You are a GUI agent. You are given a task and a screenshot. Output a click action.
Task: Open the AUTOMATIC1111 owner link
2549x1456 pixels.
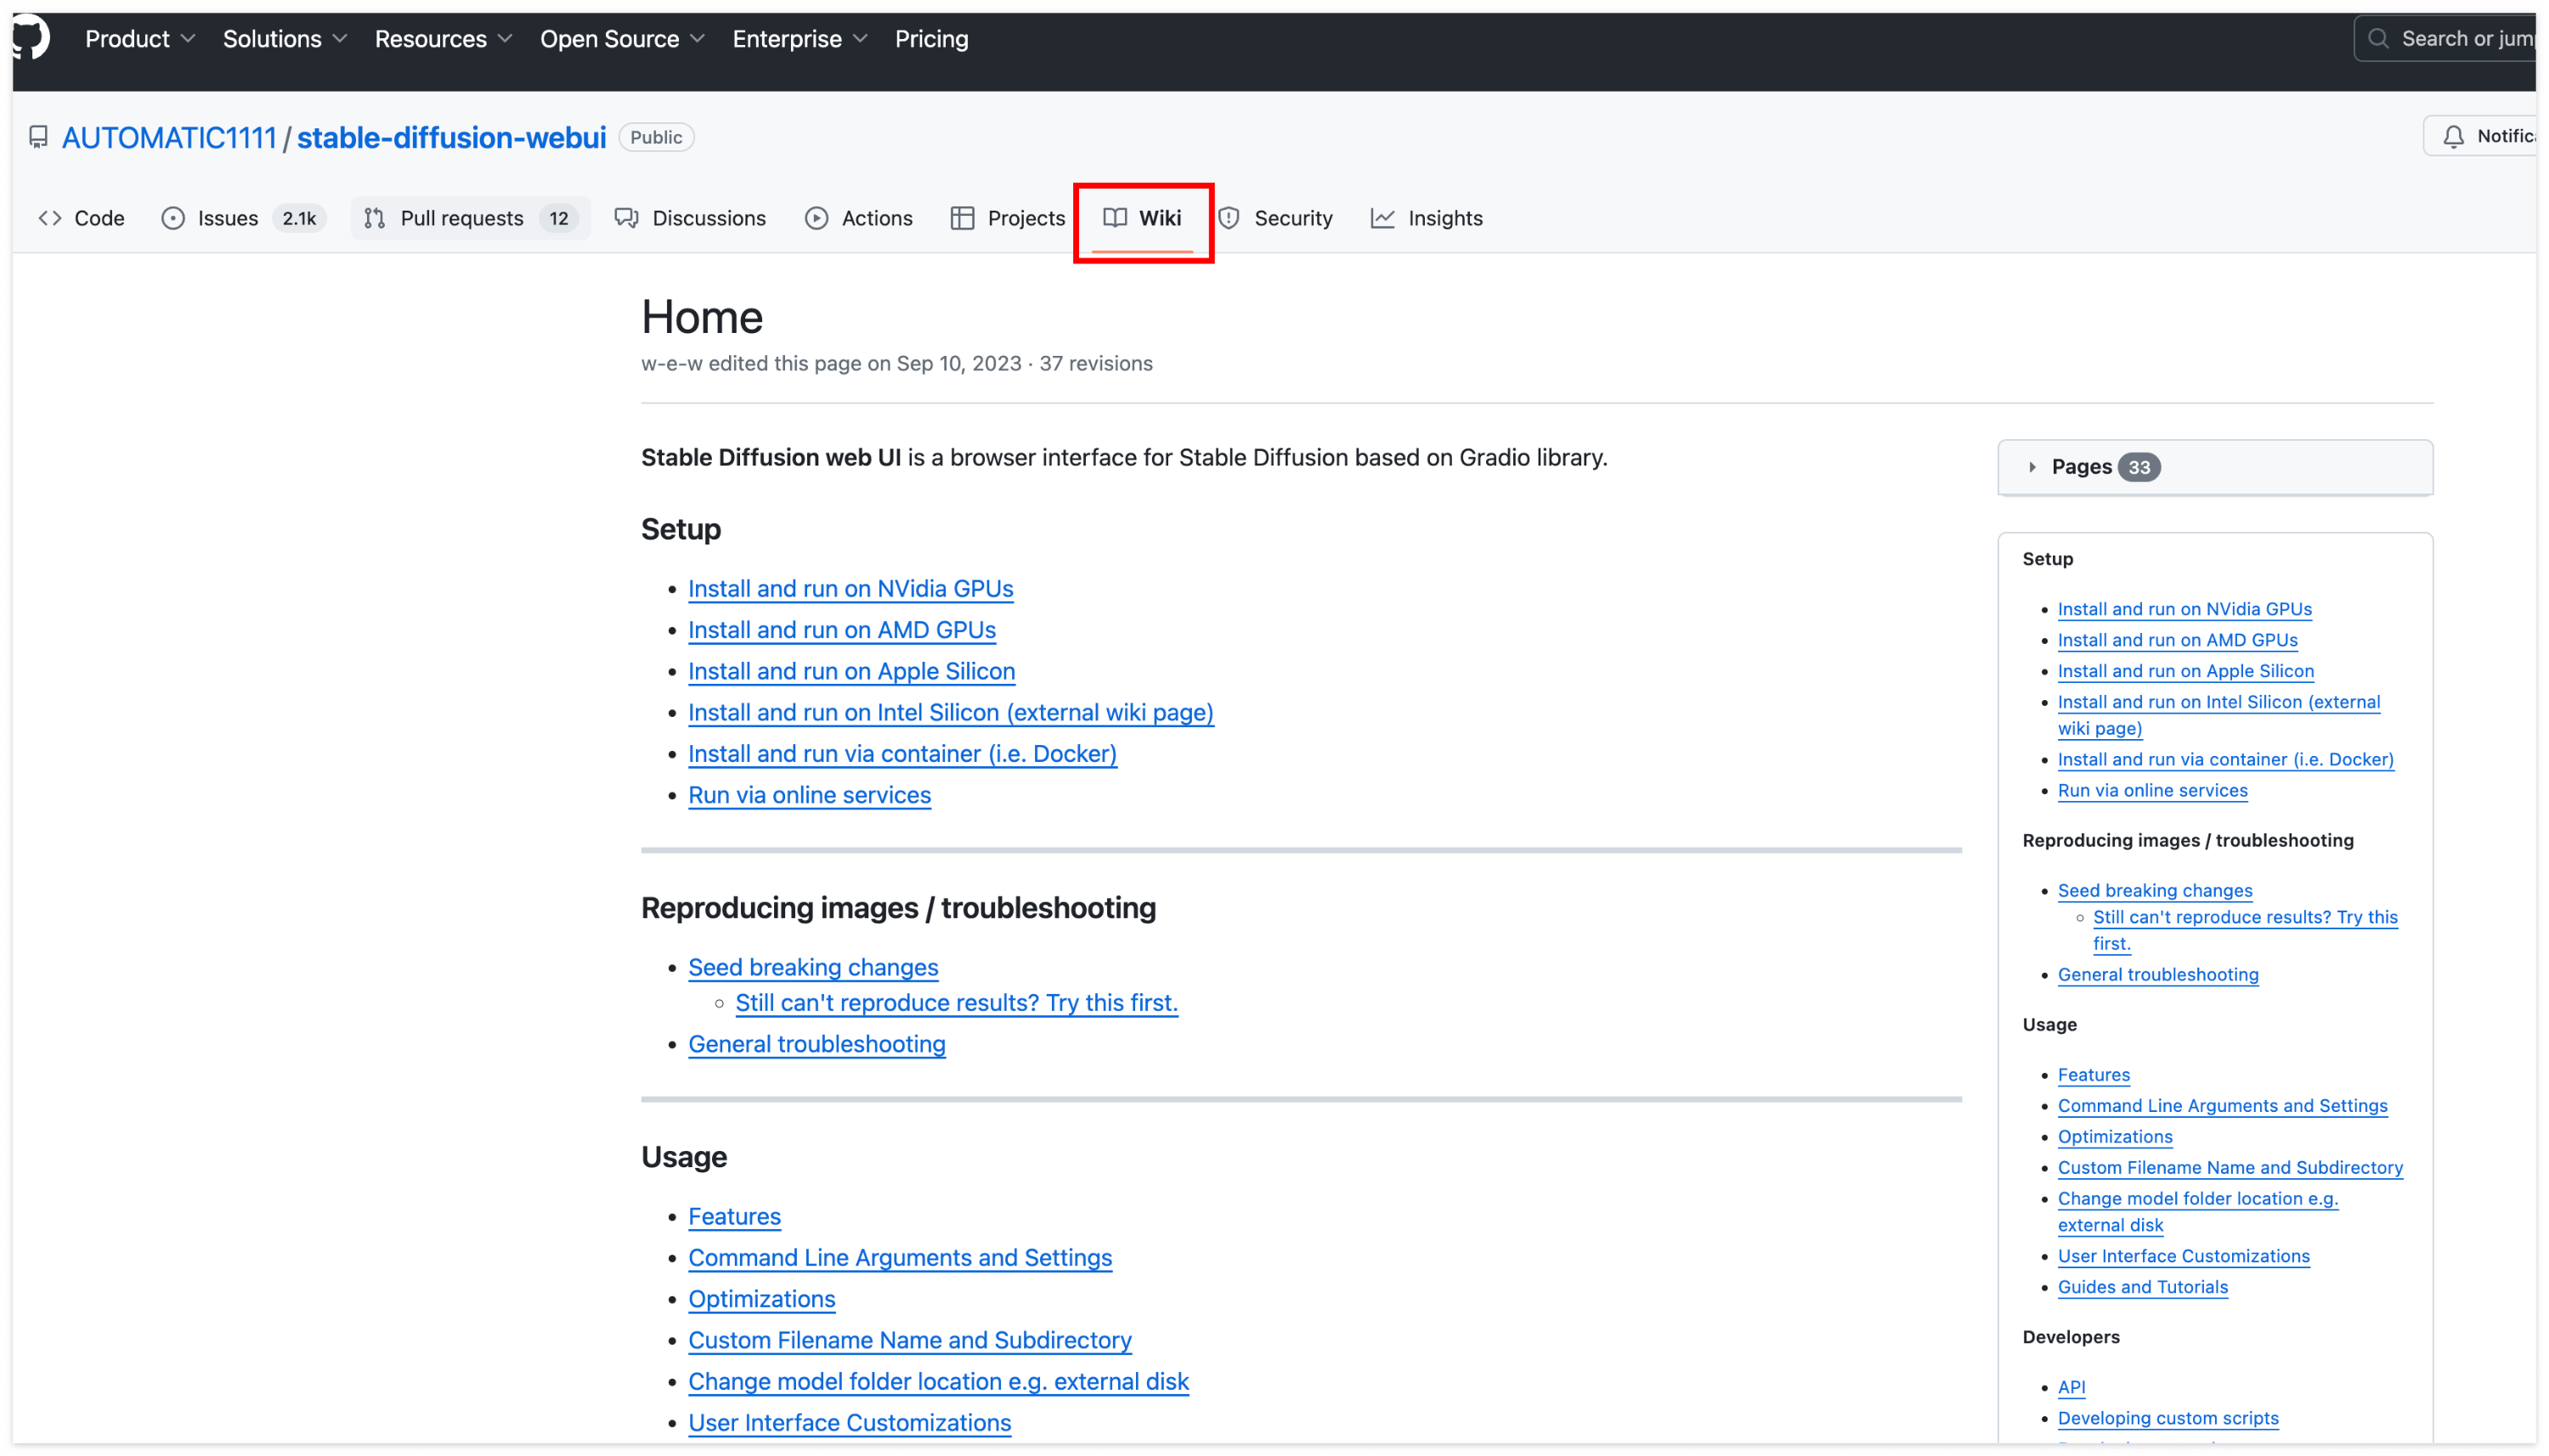169,138
